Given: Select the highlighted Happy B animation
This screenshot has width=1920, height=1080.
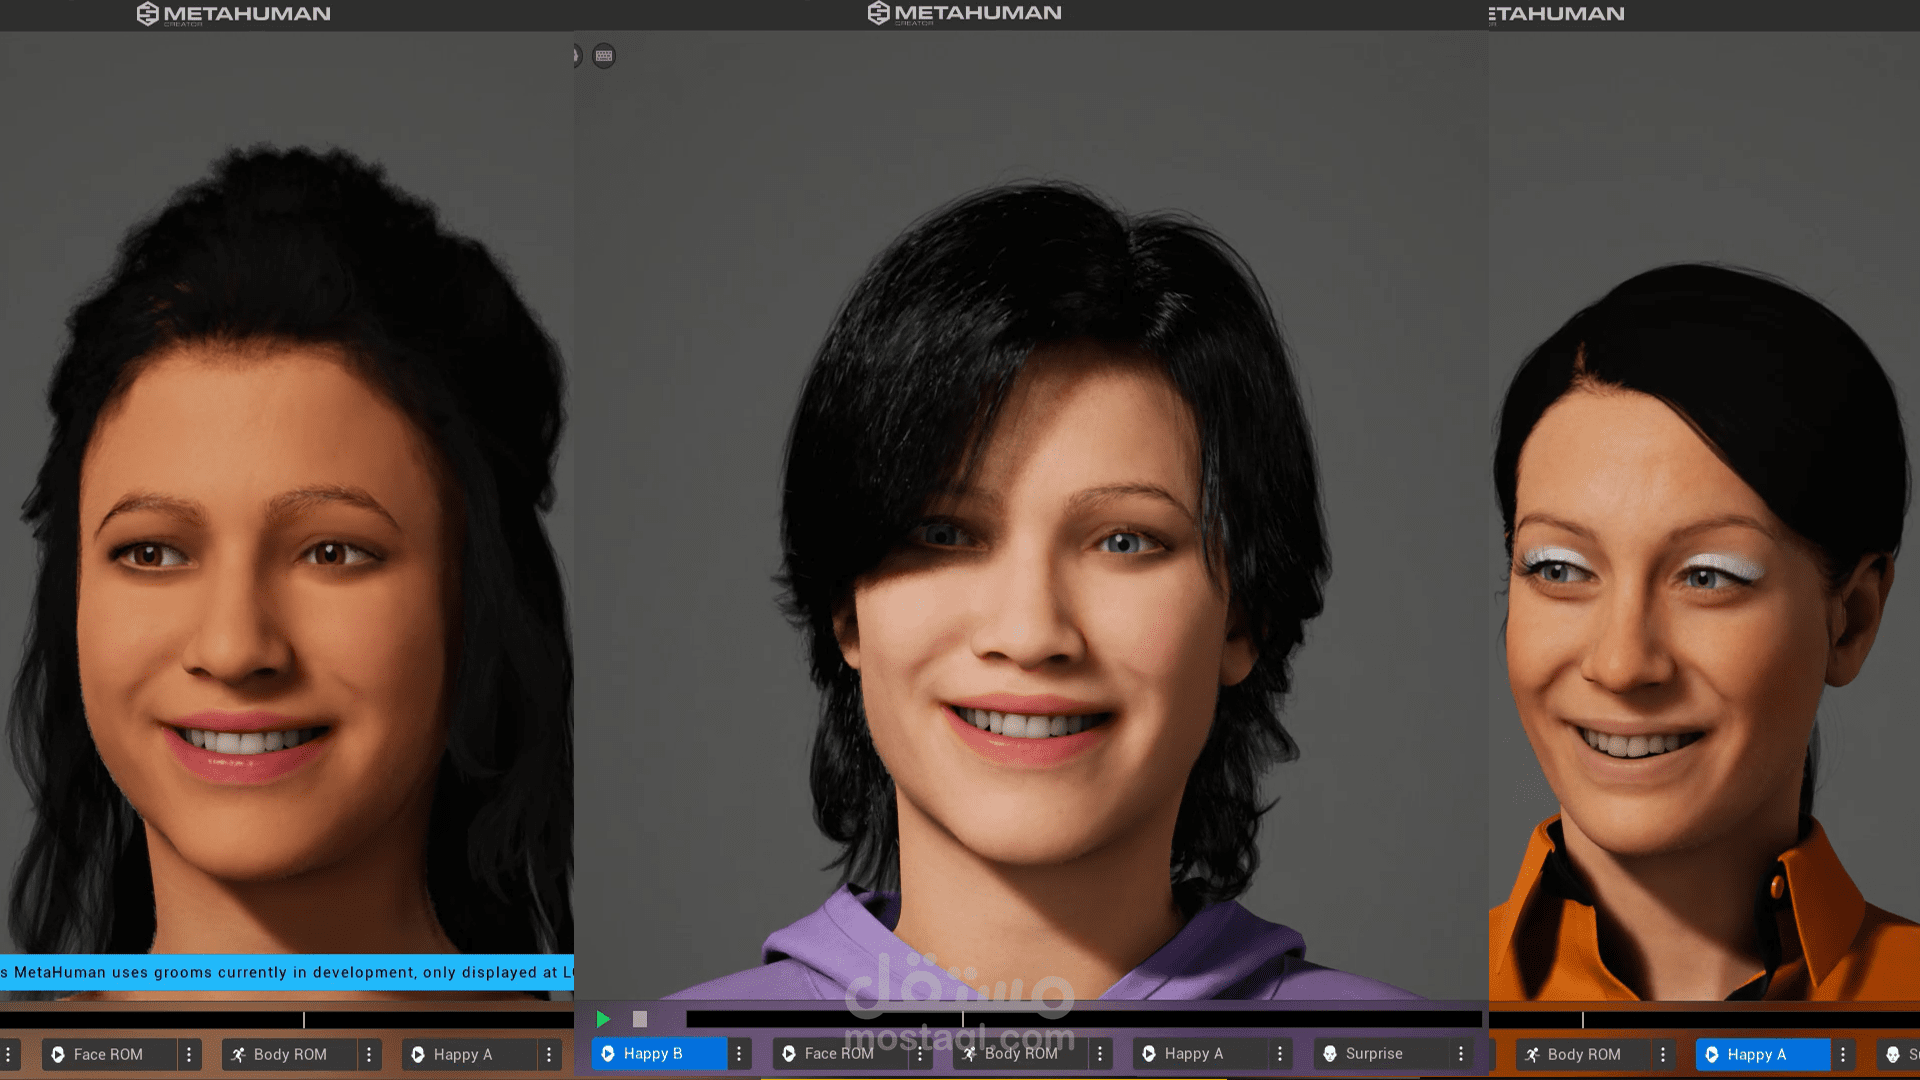Looking at the screenshot, I should pos(653,1053).
